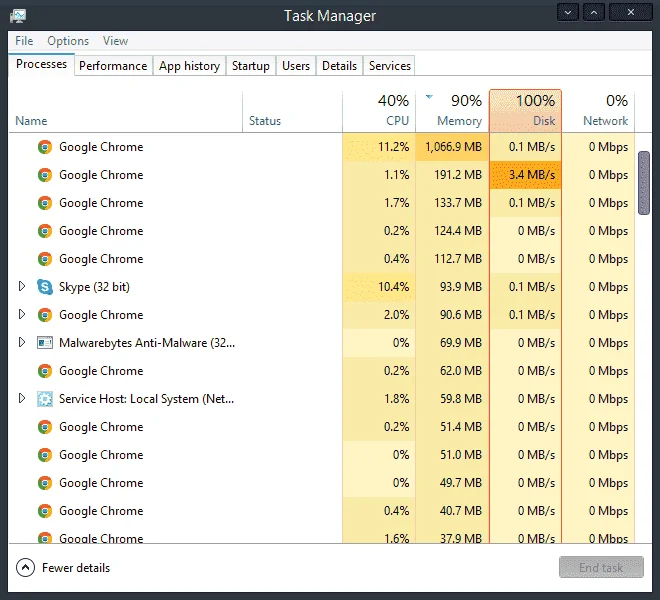Expand the Skype (32 bit) process group
The width and height of the screenshot is (660, 600).
22,286
